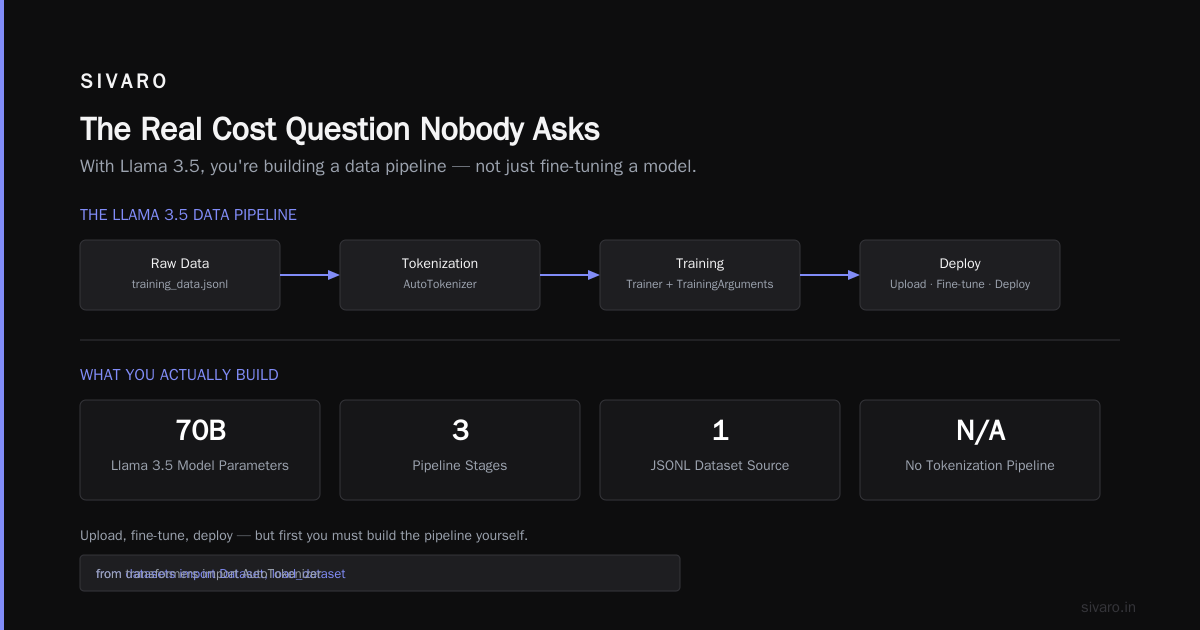This screenshot has width=1200, height=630.
Task: Click the Upload, fine-tune, deploy caption
Action: (304, 535)
